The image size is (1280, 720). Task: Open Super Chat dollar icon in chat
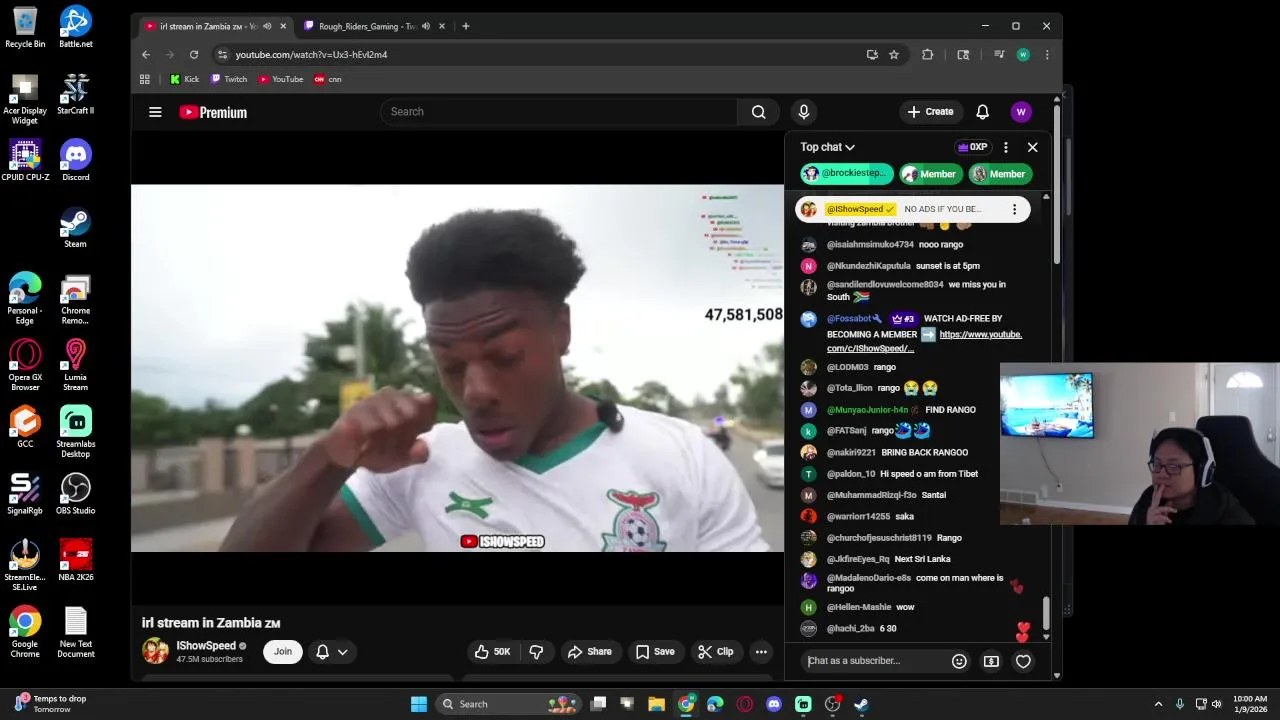(991, 661)
